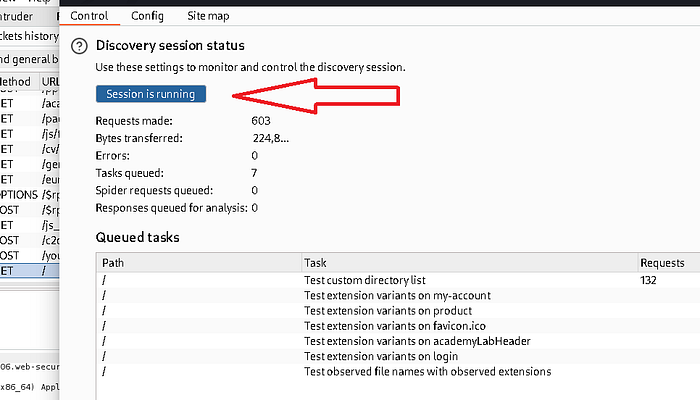Select Test observed file names with extensions row
The width and height of the screenshot is (700, 400).
pos(398,371)
